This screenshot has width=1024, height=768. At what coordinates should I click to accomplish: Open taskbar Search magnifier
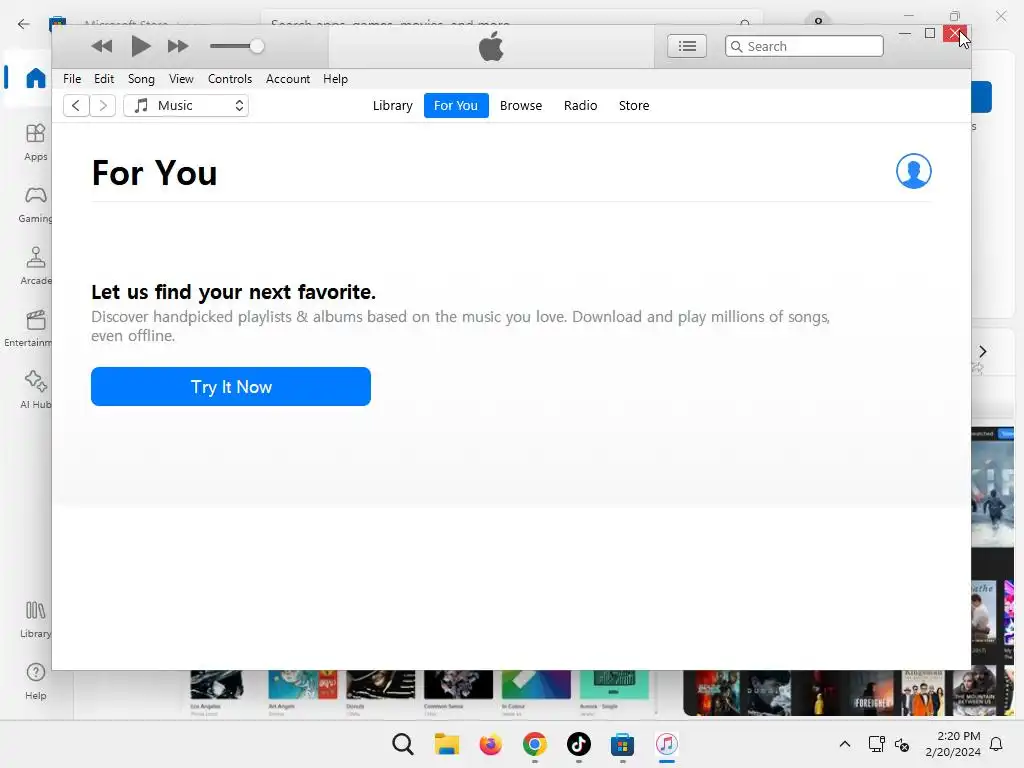click(403, 744)
